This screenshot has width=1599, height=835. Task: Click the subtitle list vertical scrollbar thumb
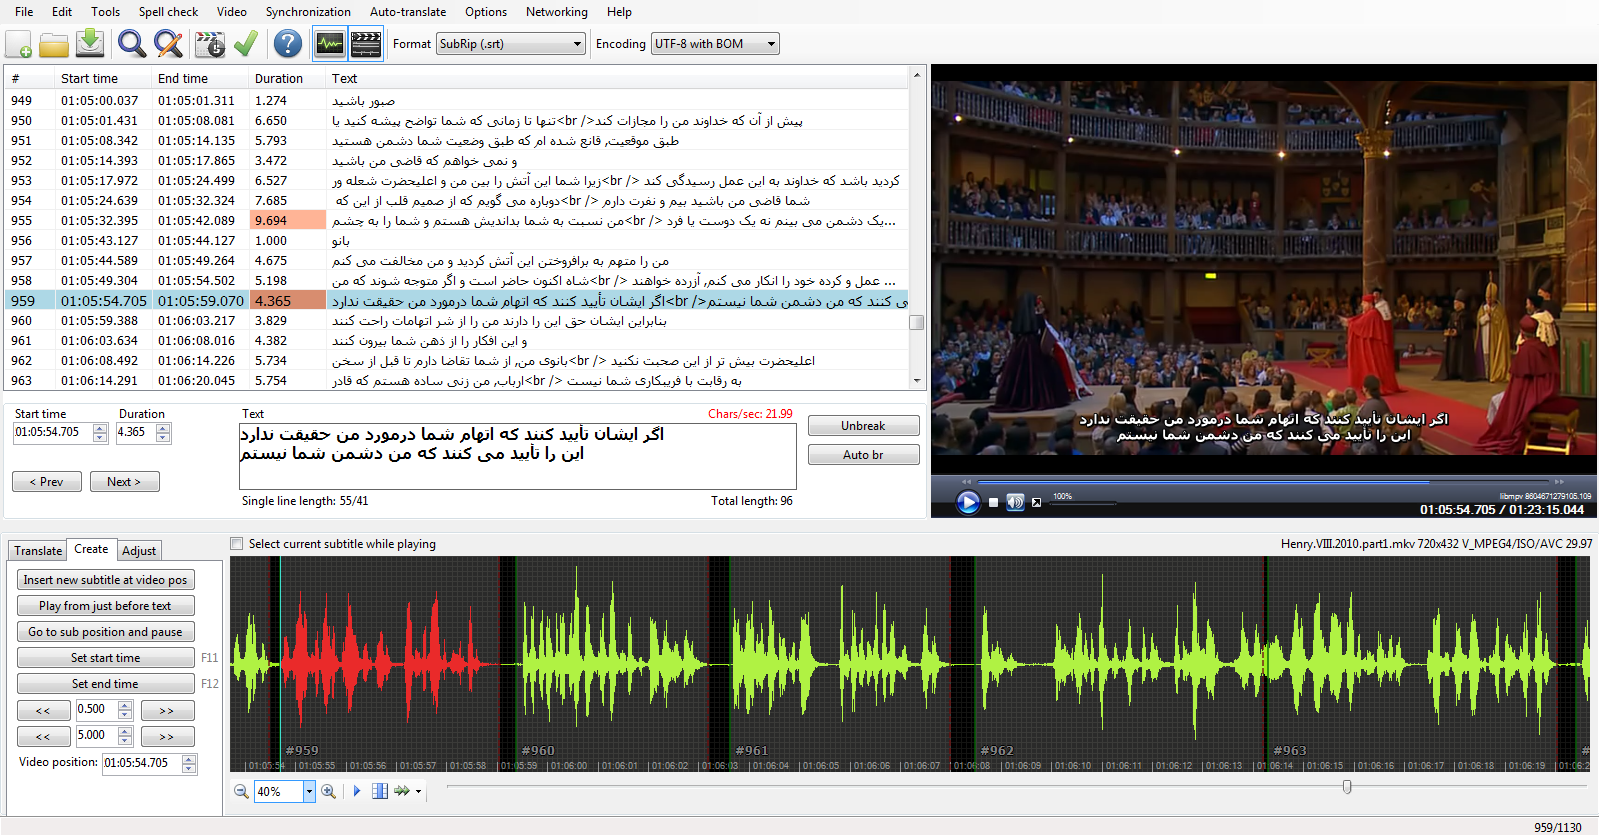coord(916,322)
